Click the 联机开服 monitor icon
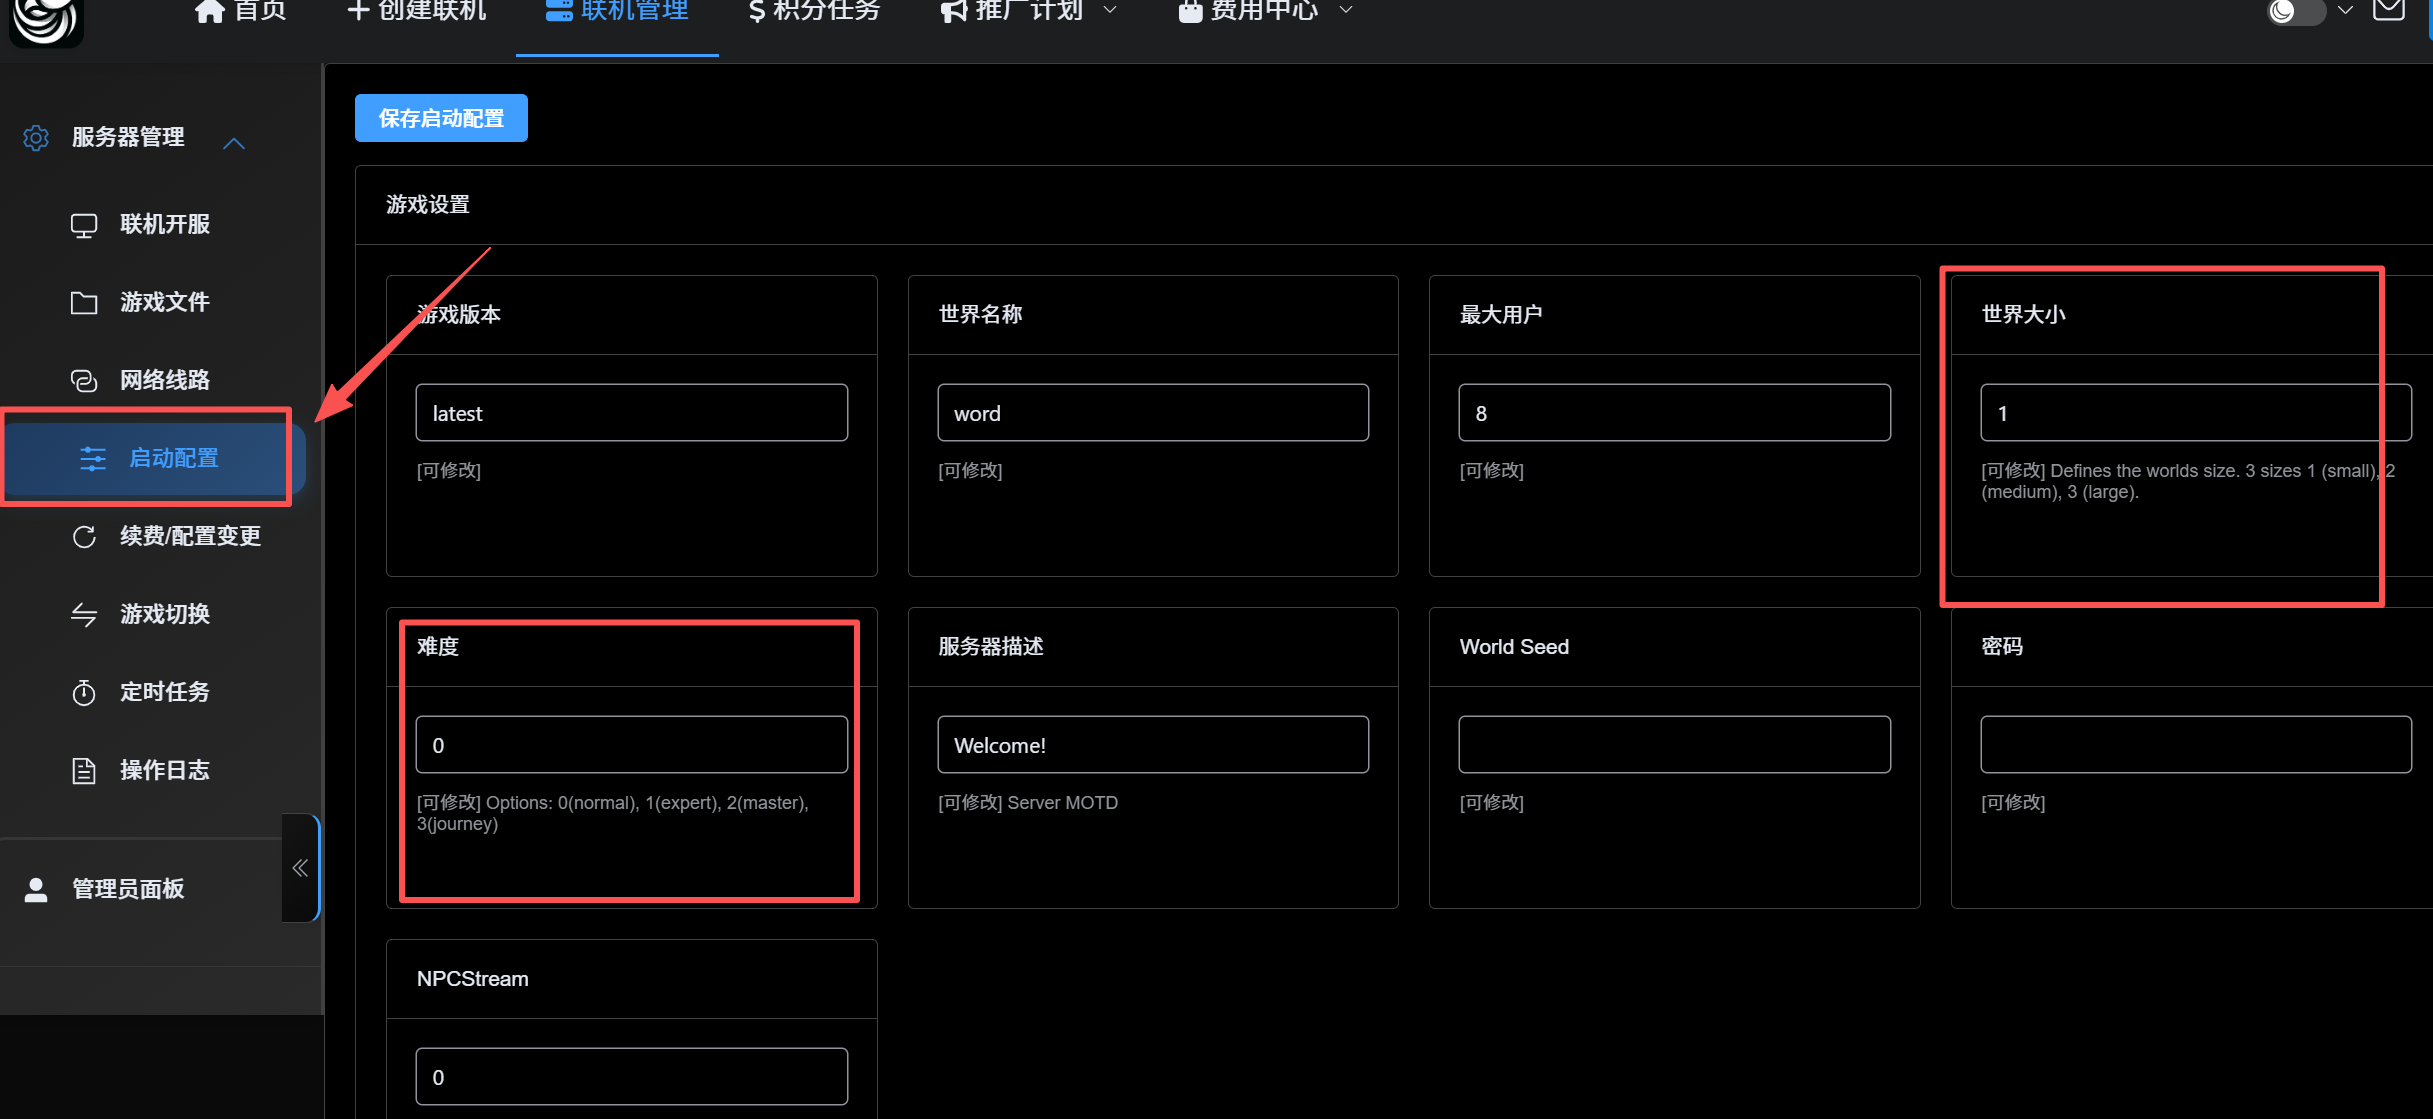The image size is (2433, 1119). [84, 225]
